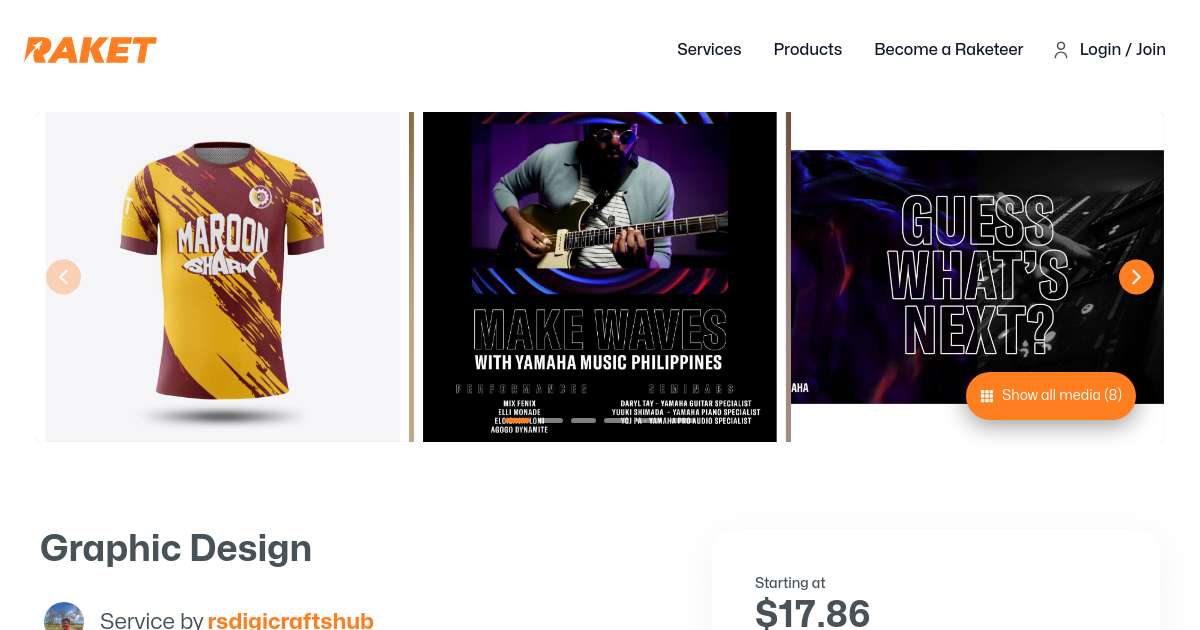Go back with the left carousel arrow

pos(63,277)
